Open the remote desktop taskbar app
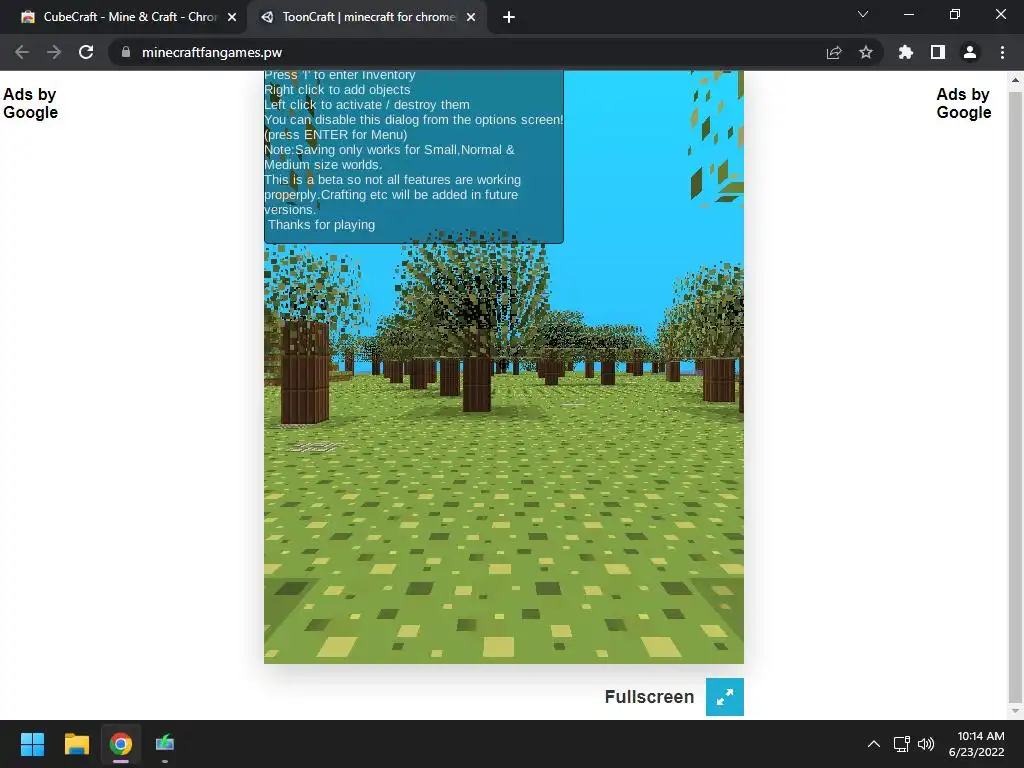This screenshot has height=768, width=1024. click(x=165, y=744)
